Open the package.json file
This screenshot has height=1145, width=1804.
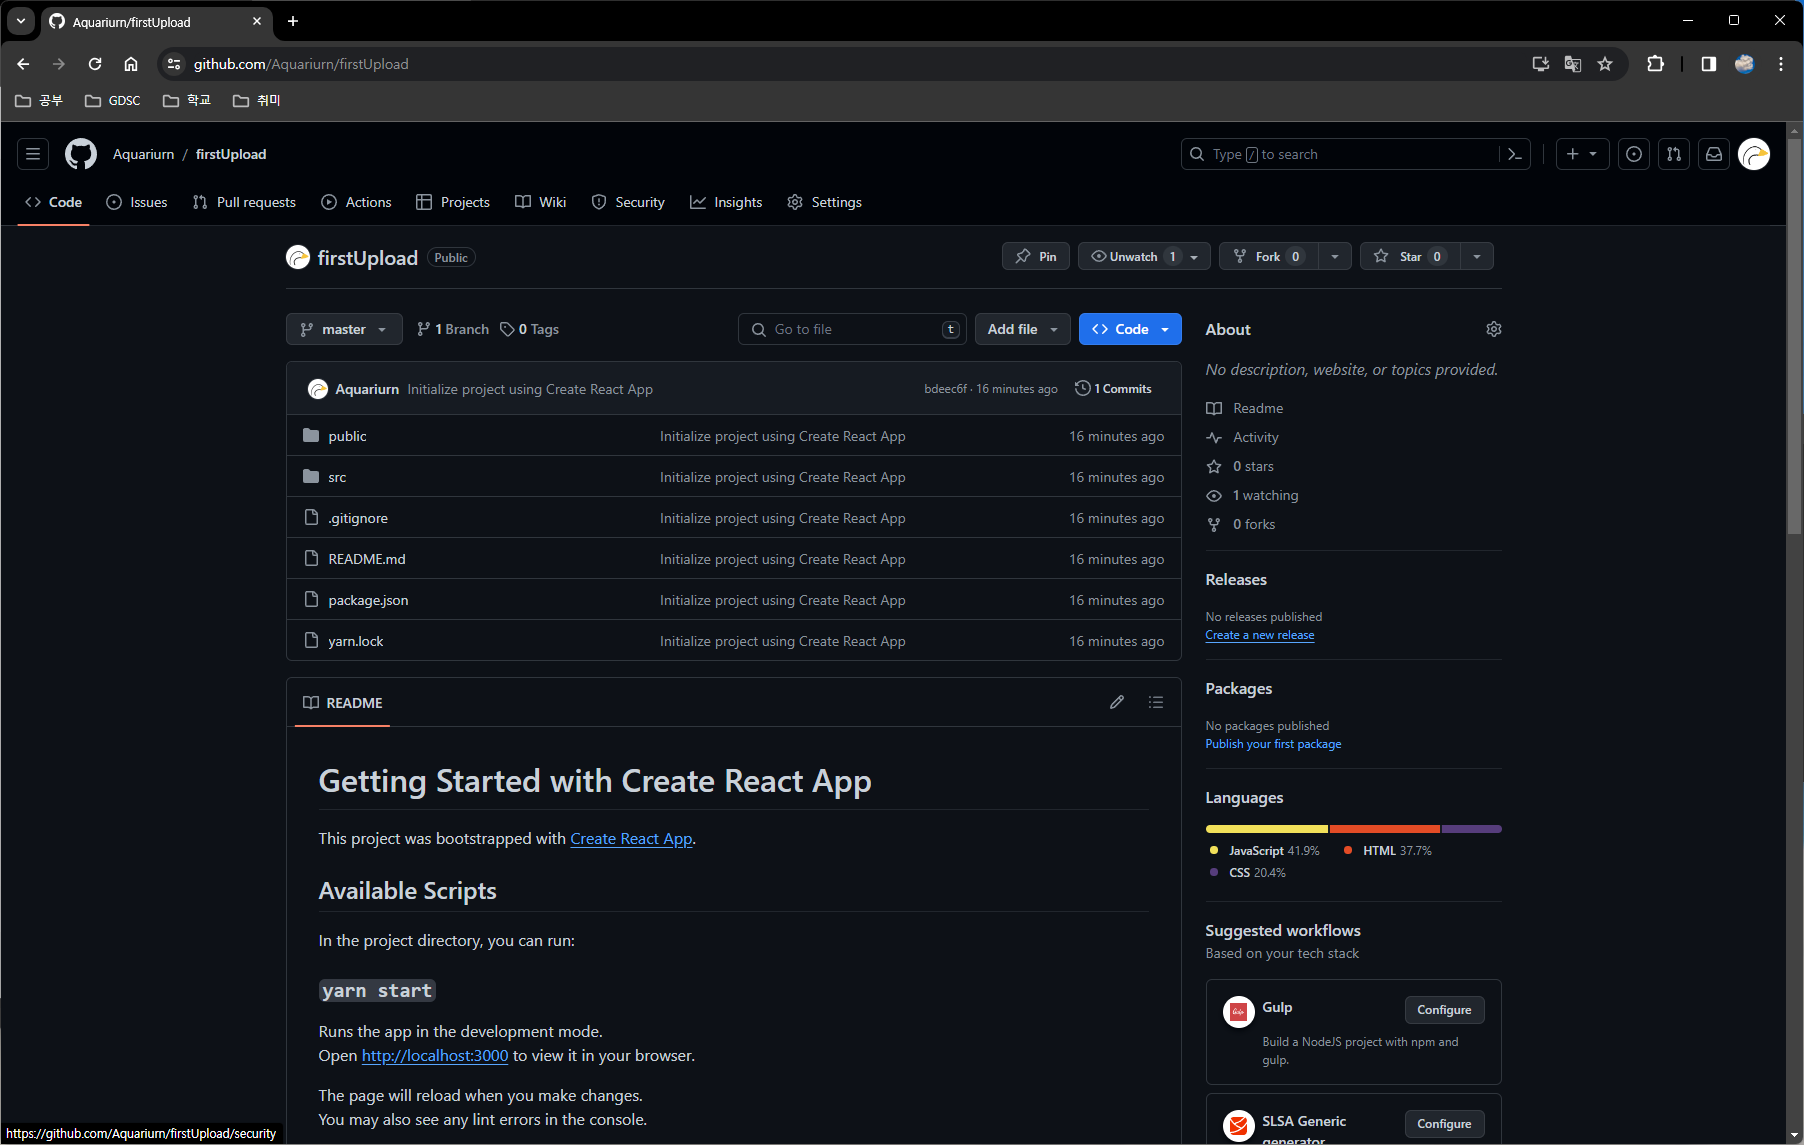pos(368,600)
